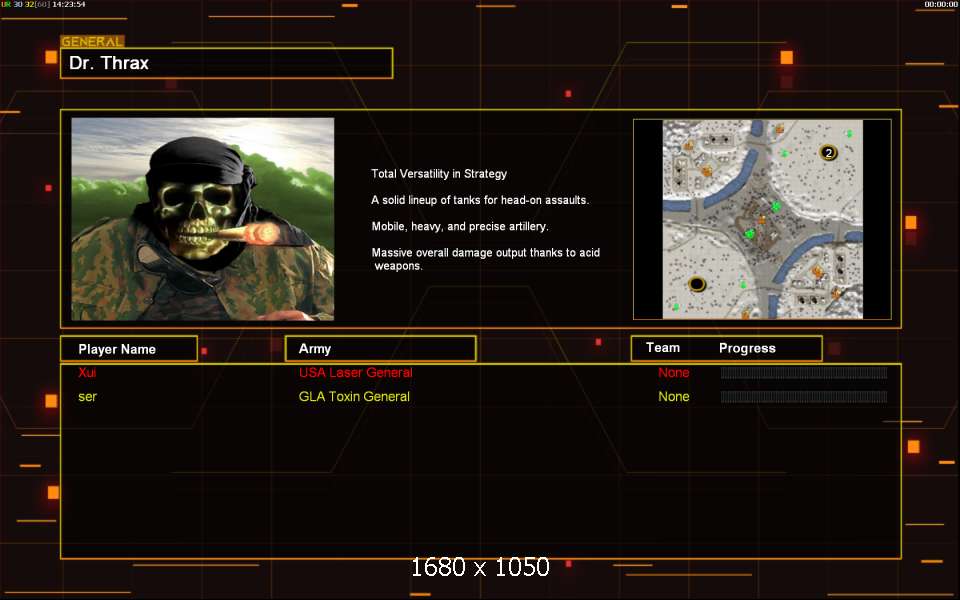The height and width of the screenshot is (600, 960).
Task: Click ser's team value None
Action: (674, 397)
